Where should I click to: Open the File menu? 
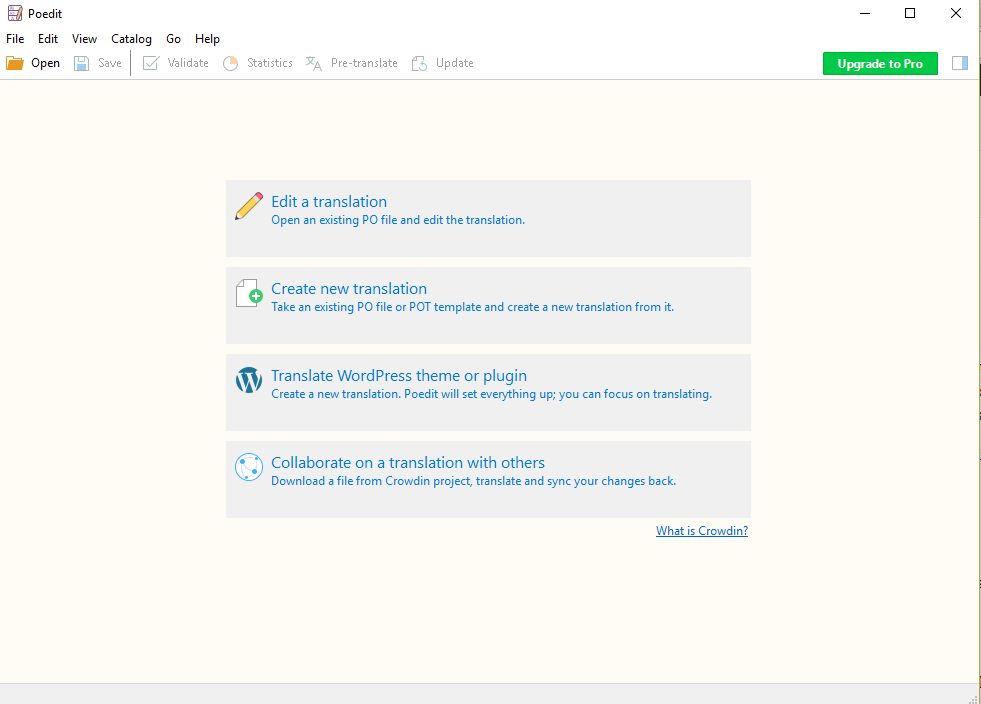[x=15, y=39]
